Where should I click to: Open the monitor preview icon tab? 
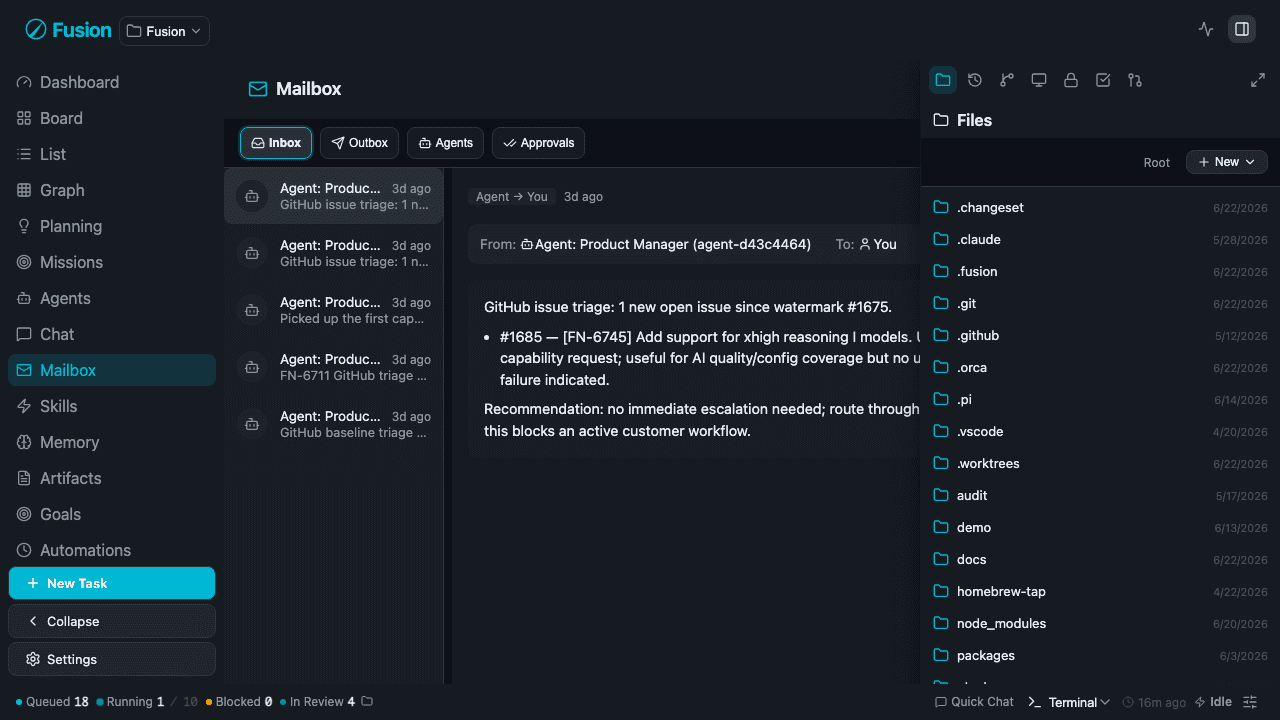coord(1039,80)
